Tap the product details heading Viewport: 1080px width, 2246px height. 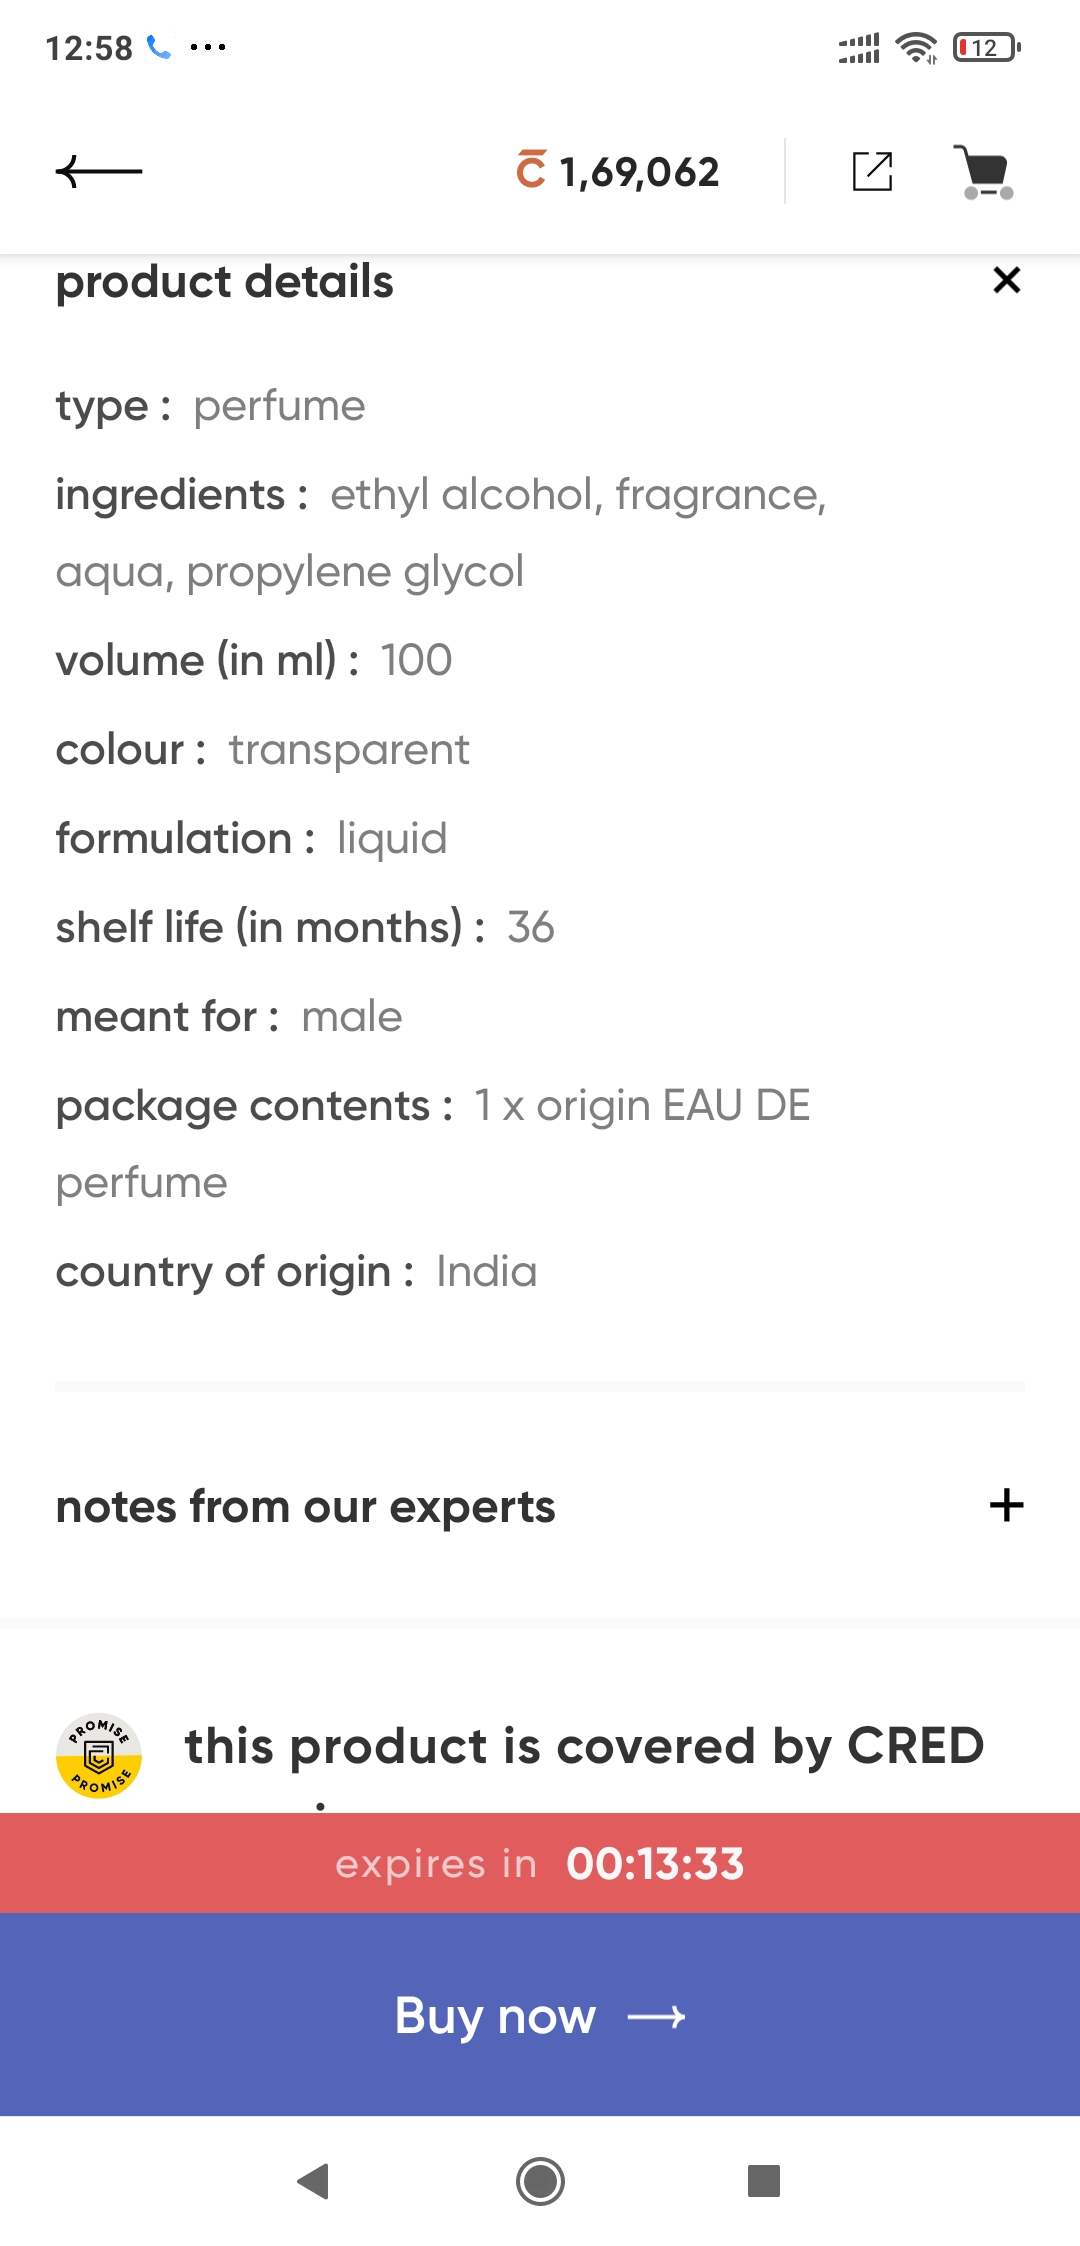pyautogui.click(x=225, y=282)
